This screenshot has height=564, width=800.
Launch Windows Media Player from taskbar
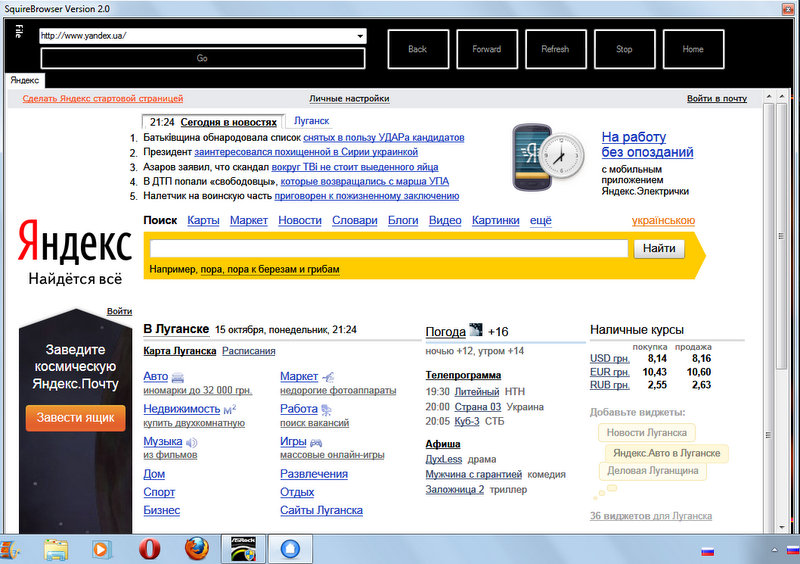101,550
